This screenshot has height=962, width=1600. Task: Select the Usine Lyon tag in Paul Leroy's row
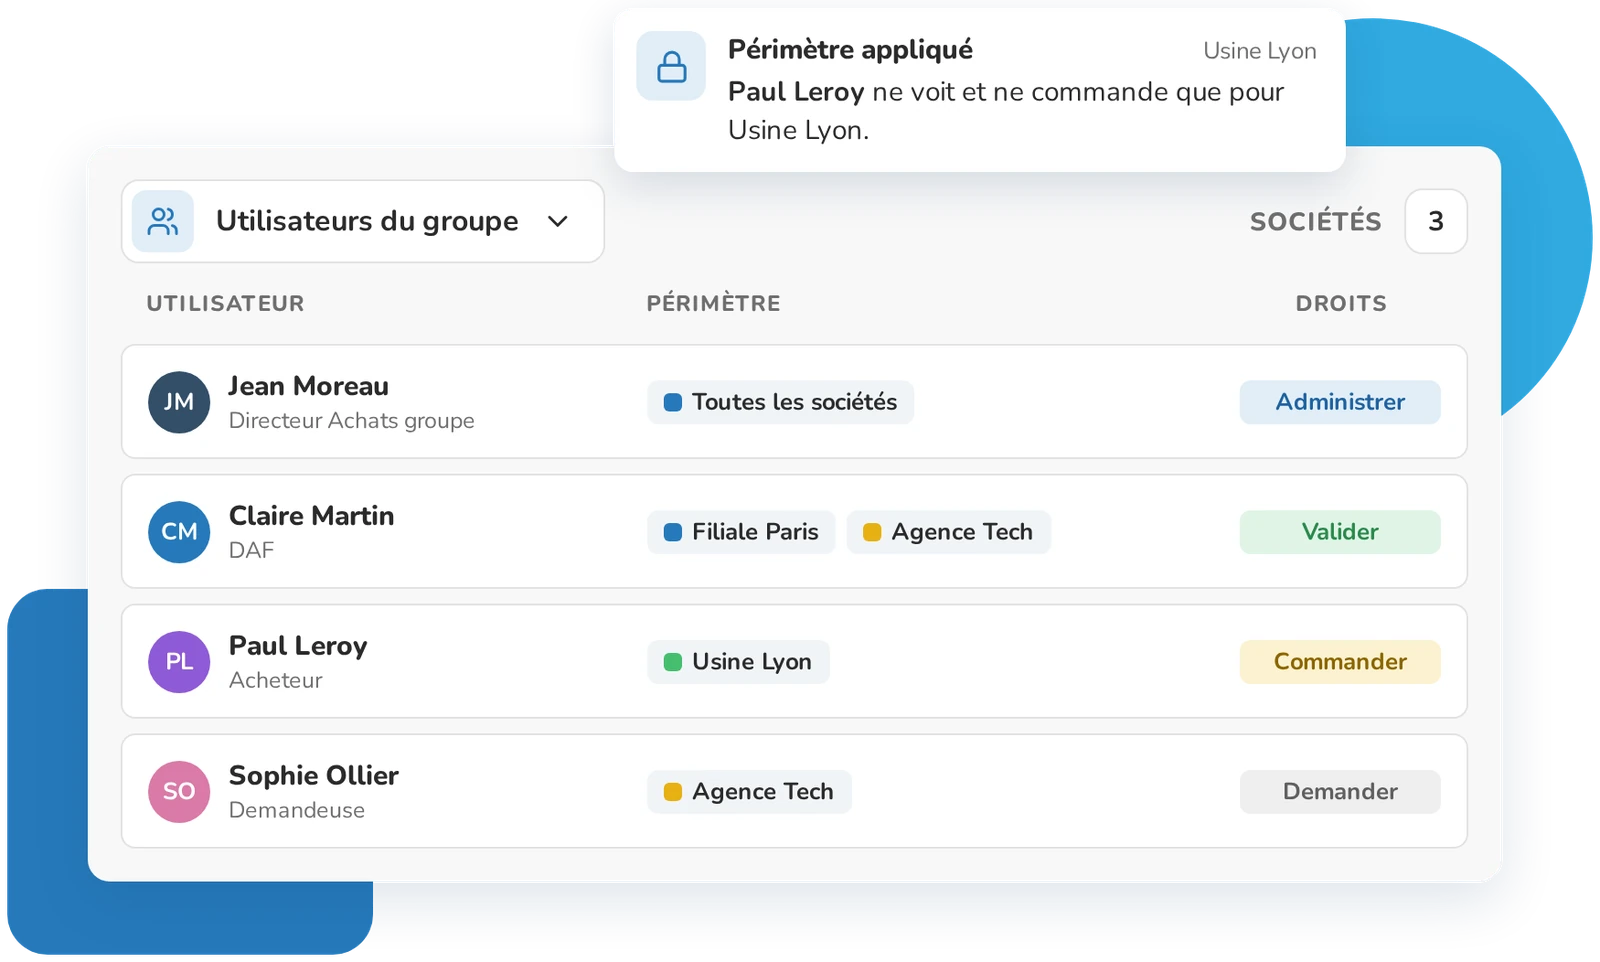738,662
